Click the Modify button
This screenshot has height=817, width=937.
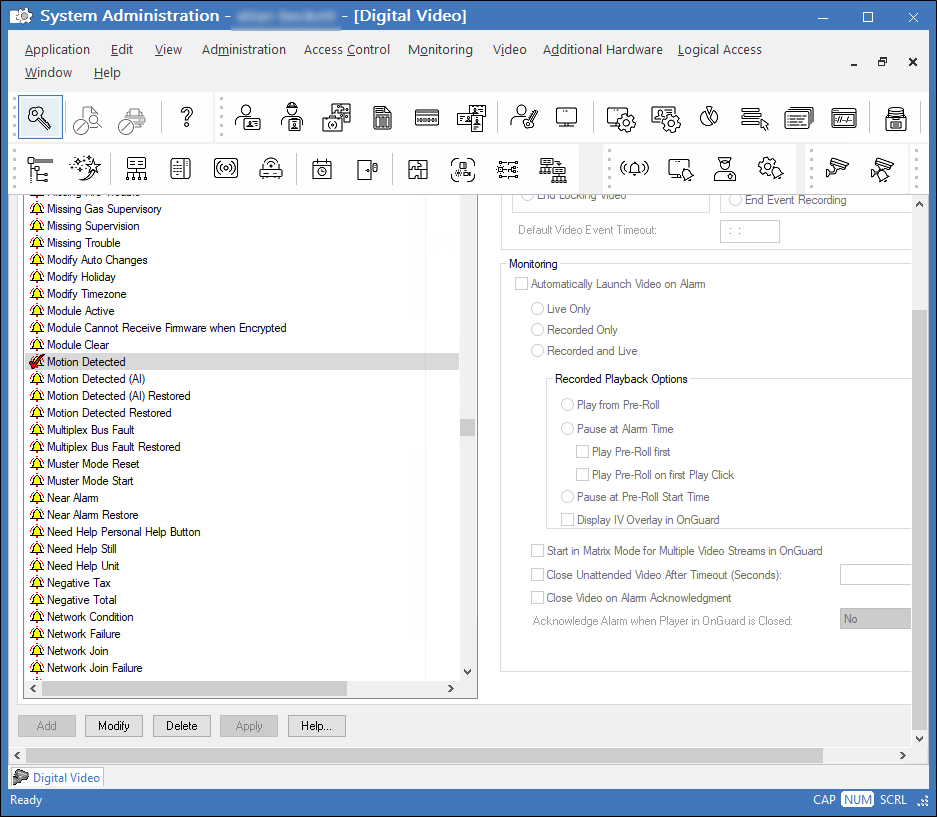point(114,726)
